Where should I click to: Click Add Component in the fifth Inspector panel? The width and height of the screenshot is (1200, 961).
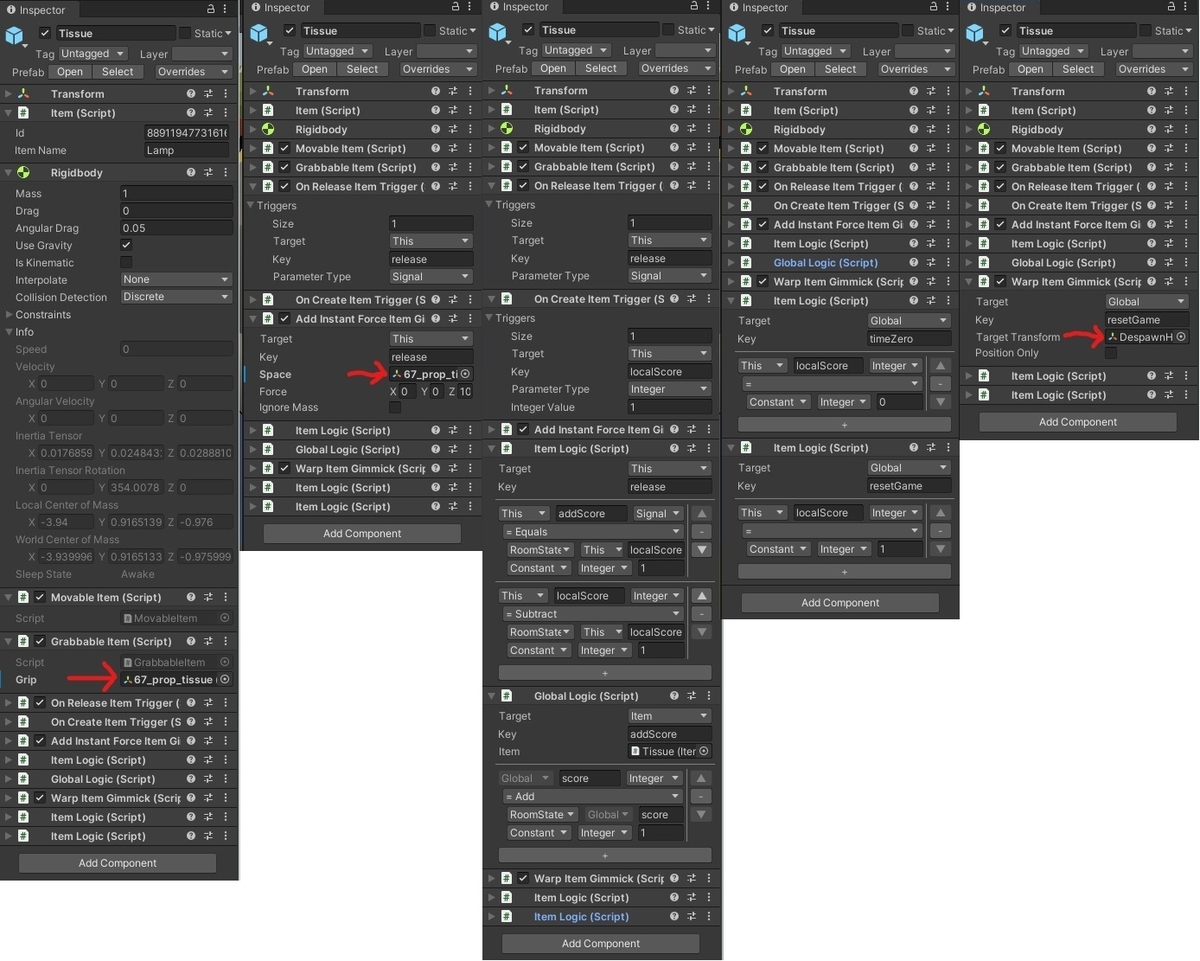(x=1078, y=422)
